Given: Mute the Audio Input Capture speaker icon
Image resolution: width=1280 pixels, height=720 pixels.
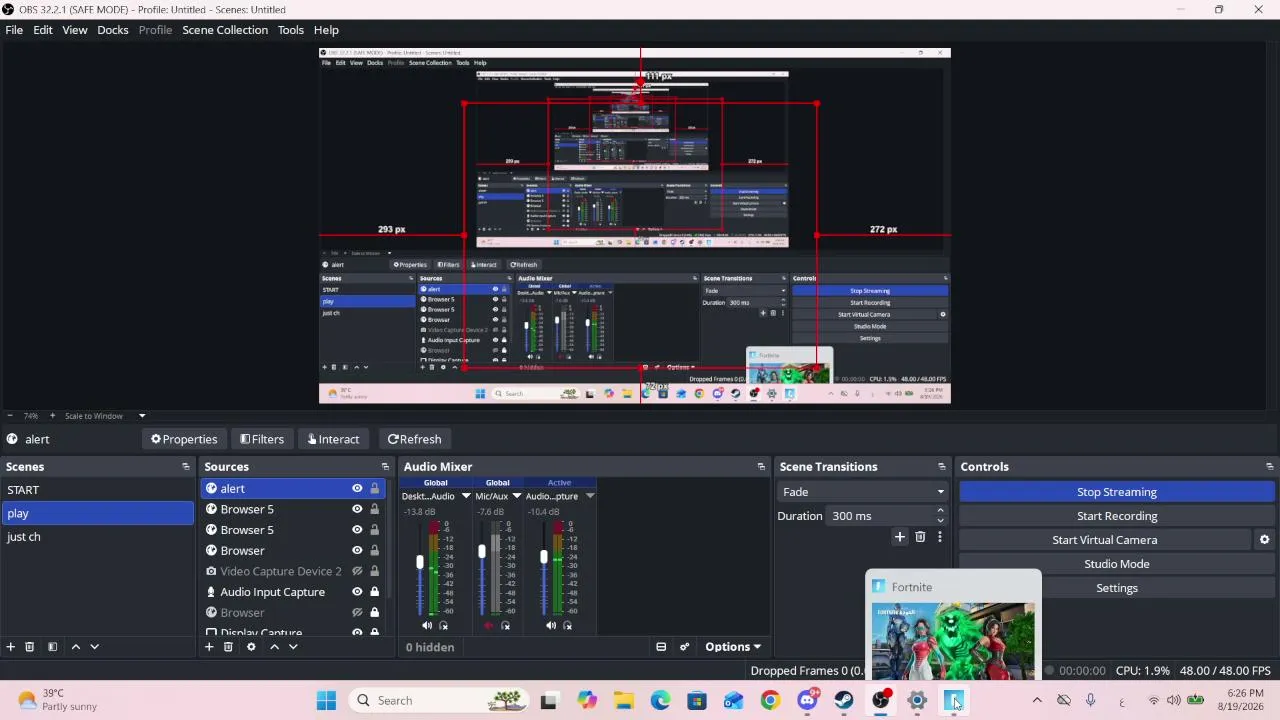Looking at the screenshot, I should (551, 626).
